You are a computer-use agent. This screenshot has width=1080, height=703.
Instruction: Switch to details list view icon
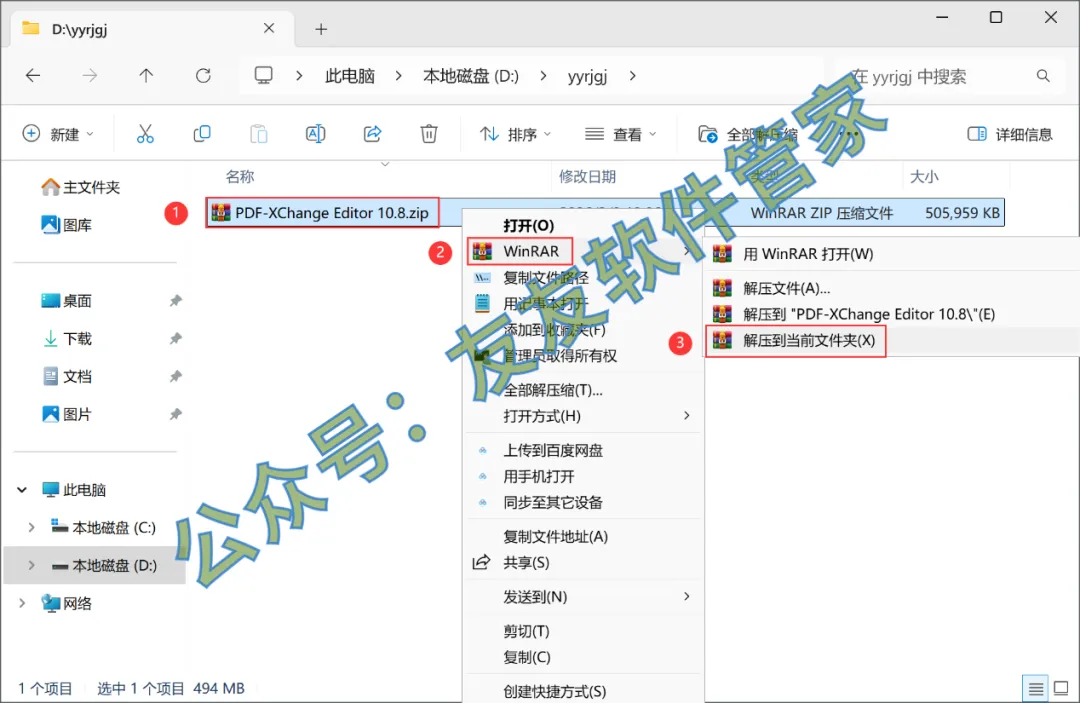tap(1035, 688)
